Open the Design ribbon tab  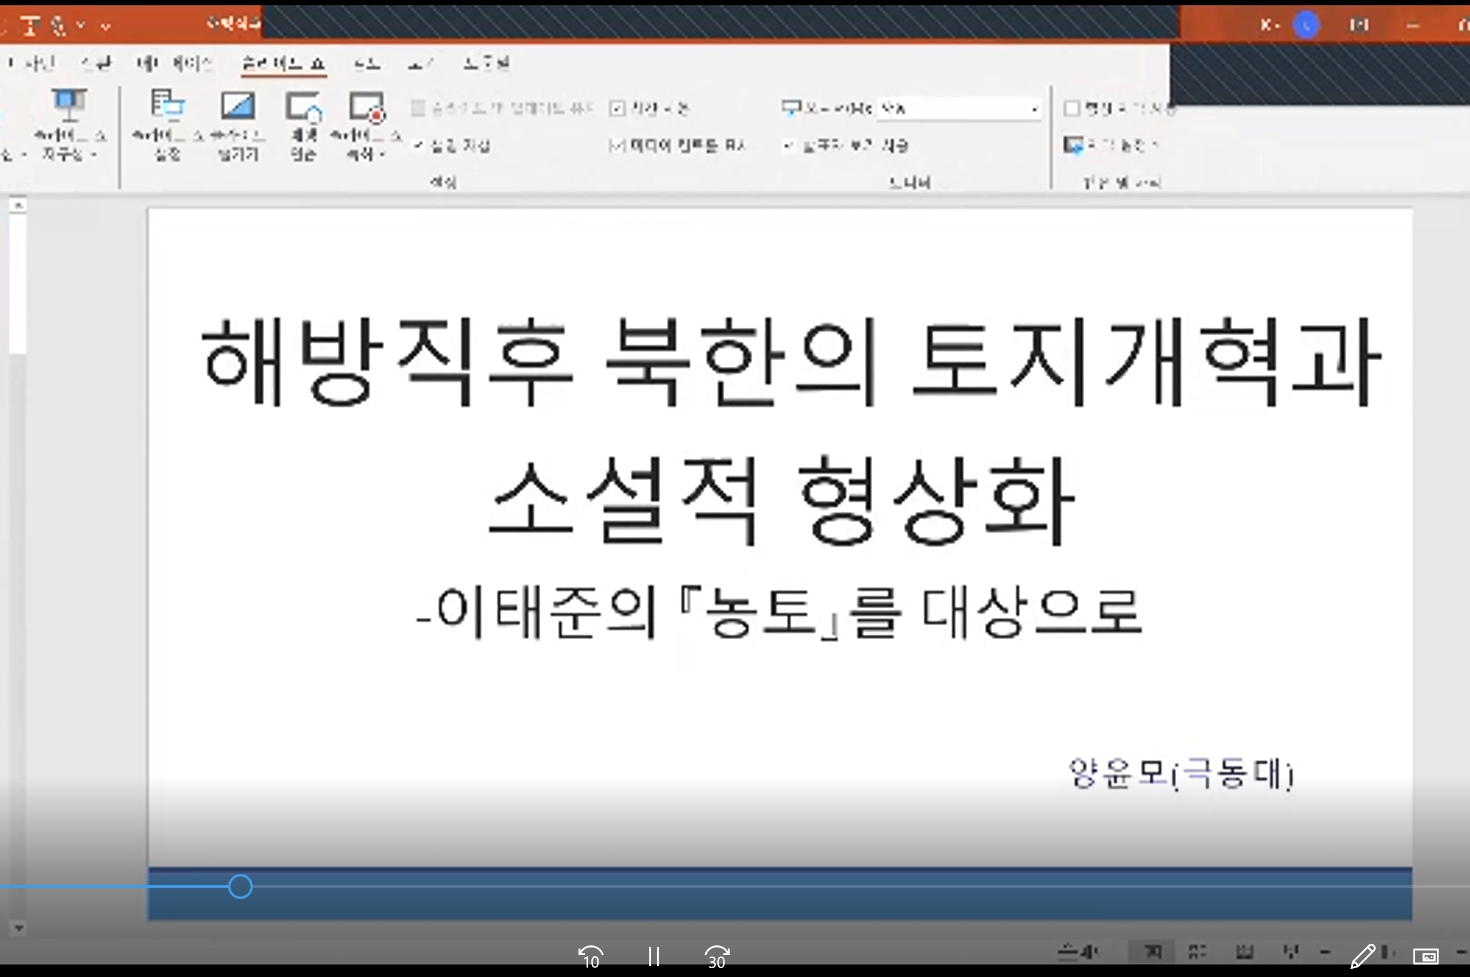coord(33,63)
